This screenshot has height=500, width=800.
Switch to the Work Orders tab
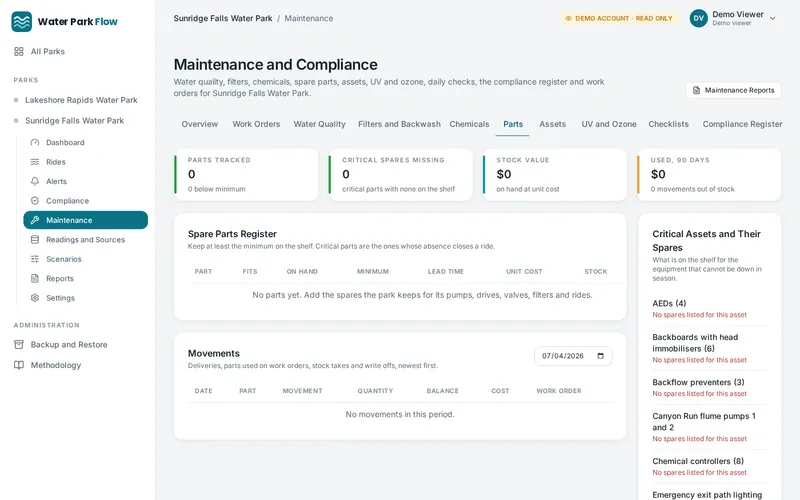pyautogui.click(x=256, y=124)
